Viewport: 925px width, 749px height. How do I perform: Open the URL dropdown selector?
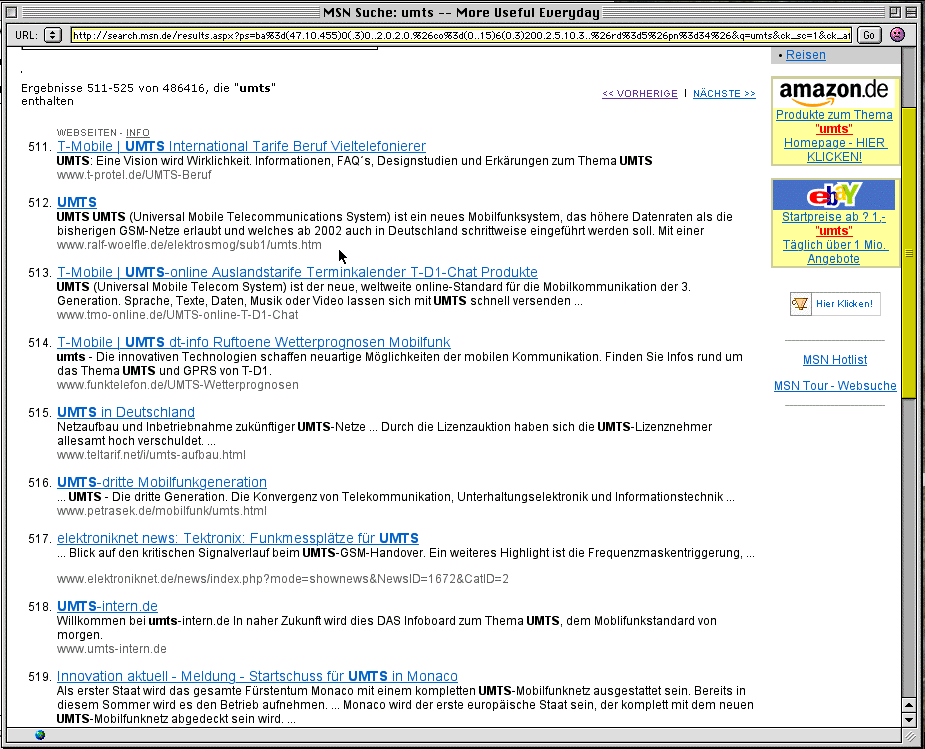54,35
